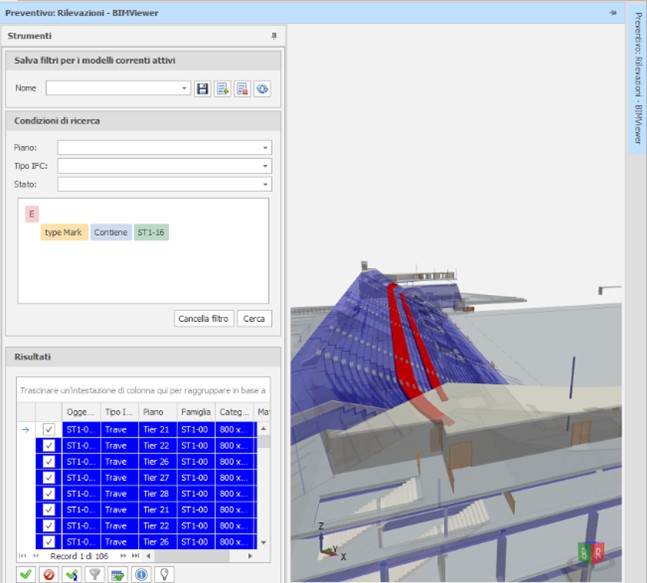Click the save filter floppy disk icon
This screenshot has width=647, height=583.
[203, 89]
